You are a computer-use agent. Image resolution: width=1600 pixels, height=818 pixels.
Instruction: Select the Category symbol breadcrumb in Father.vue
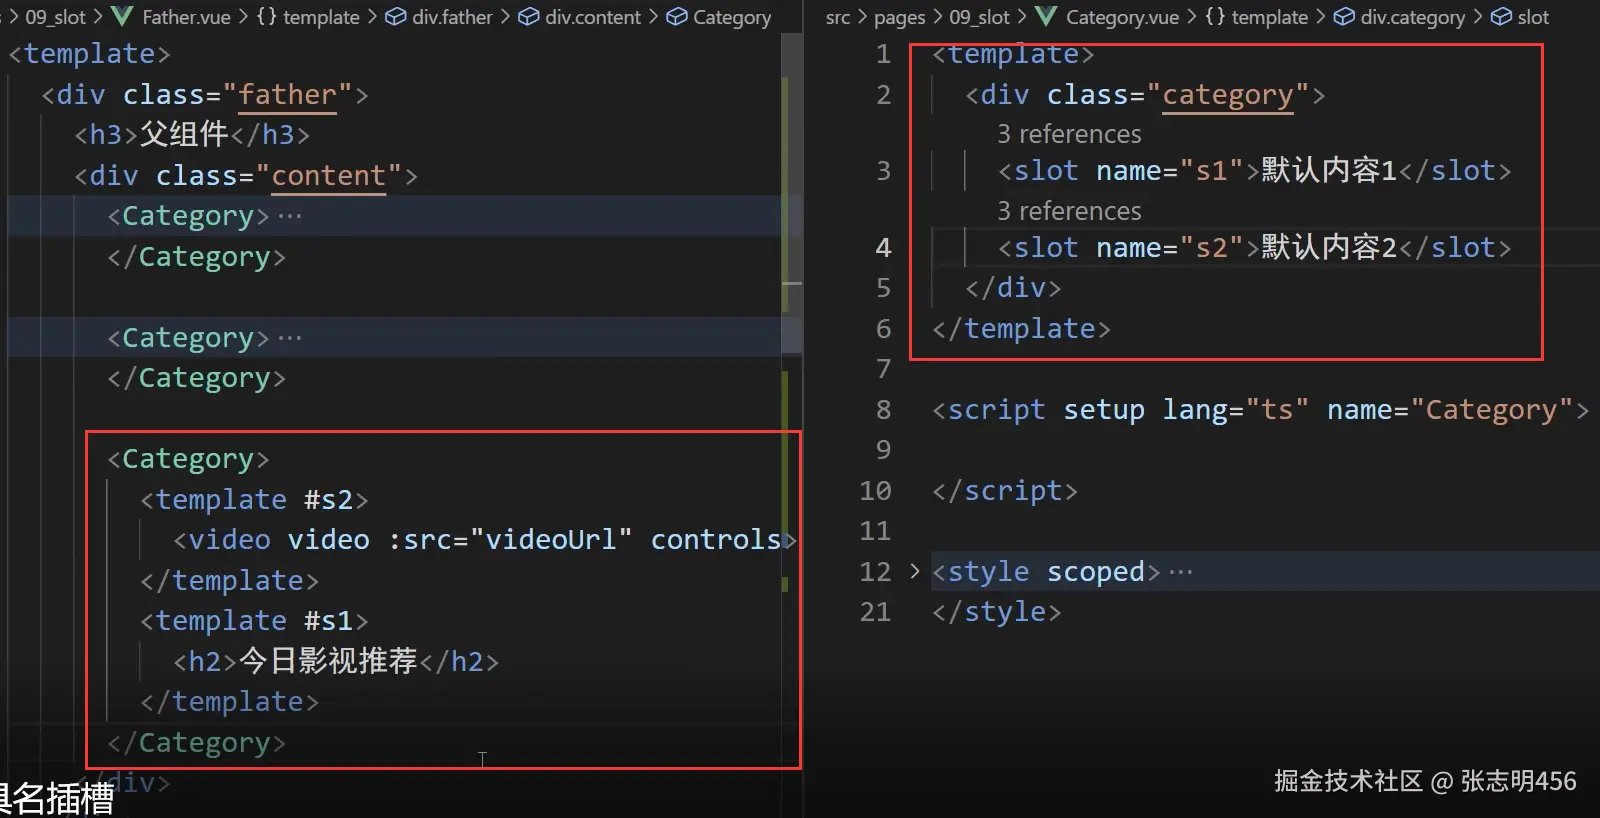tap(719, 17)
